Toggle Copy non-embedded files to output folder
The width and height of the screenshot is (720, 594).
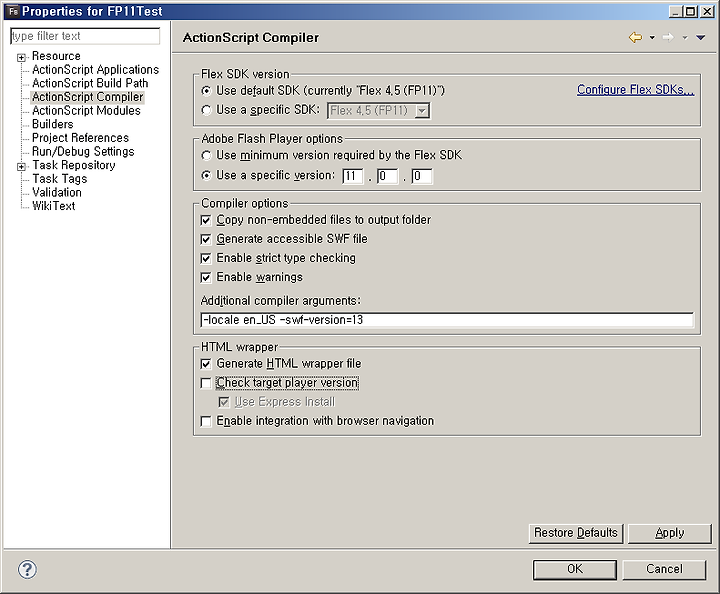pos(206,220)
